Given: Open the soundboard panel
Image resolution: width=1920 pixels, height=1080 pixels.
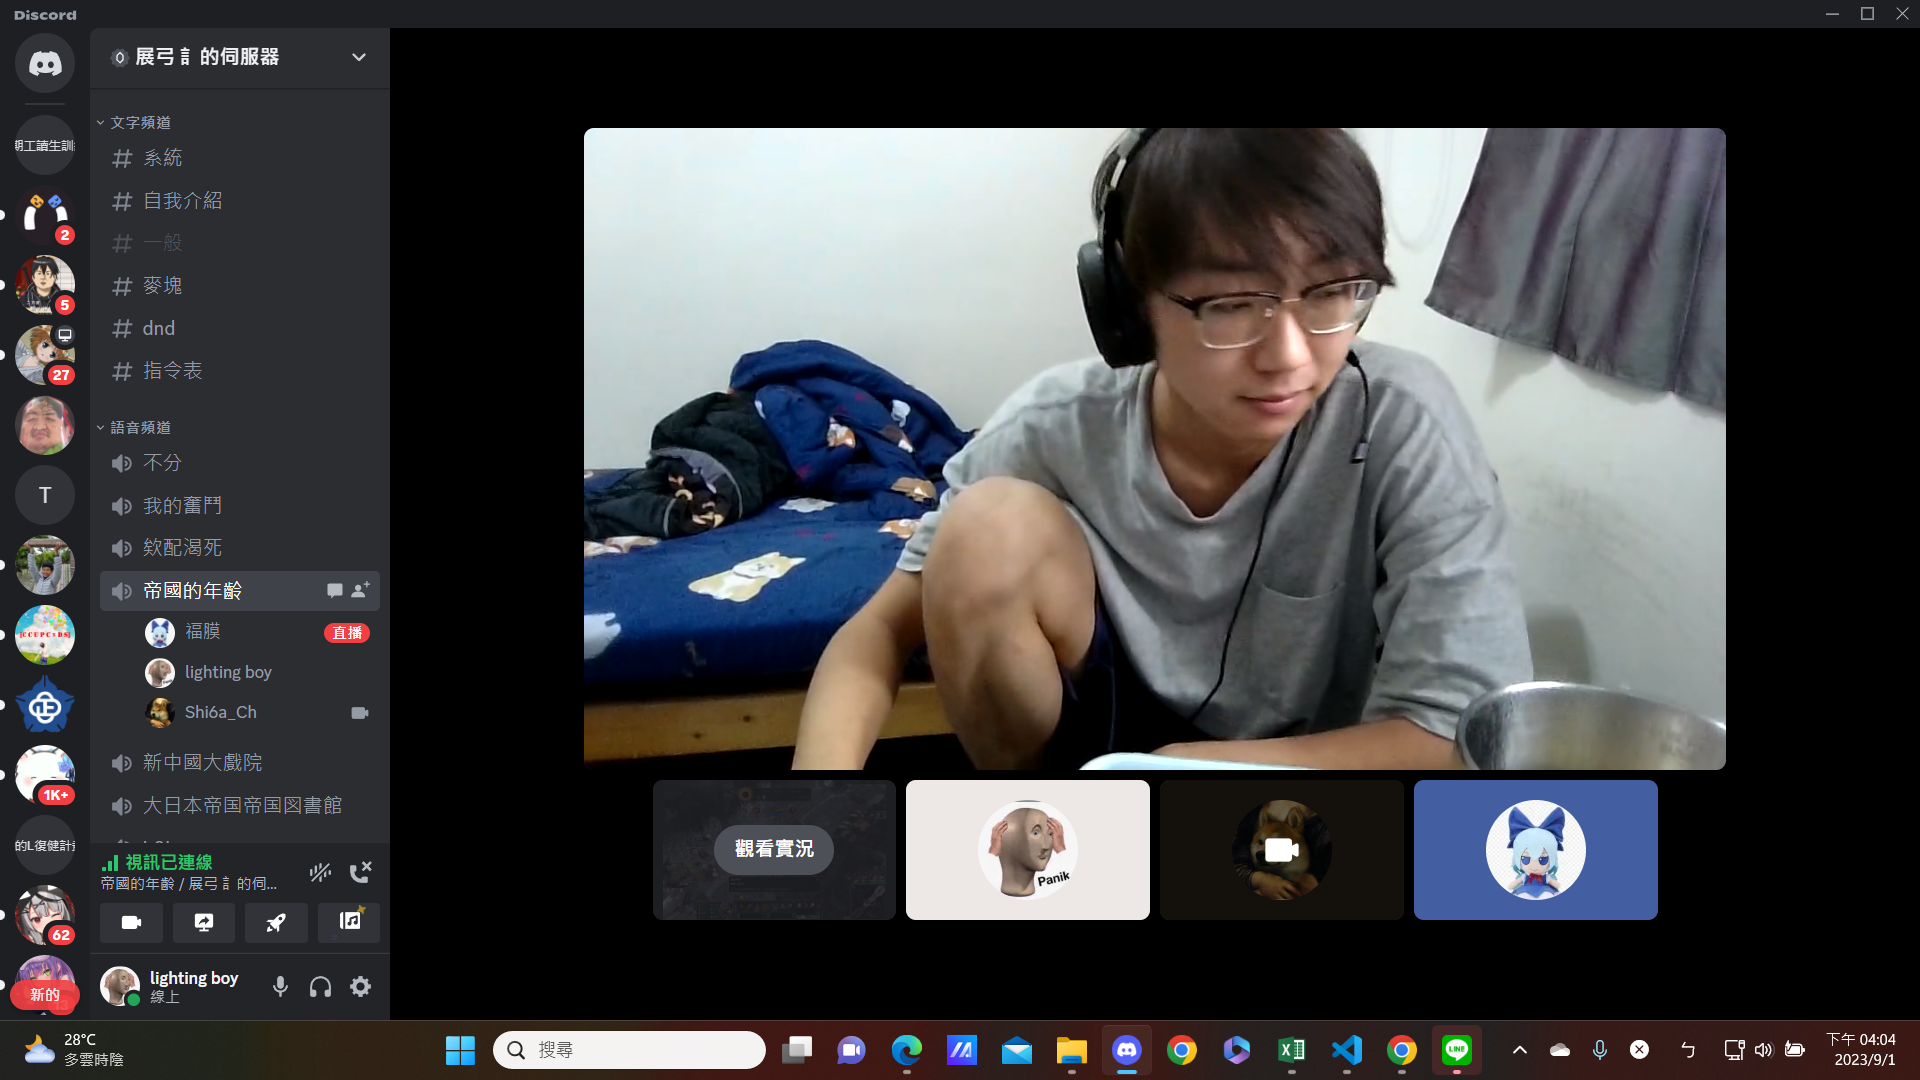Looking at the screenshot, I should [x=349, y=922].
